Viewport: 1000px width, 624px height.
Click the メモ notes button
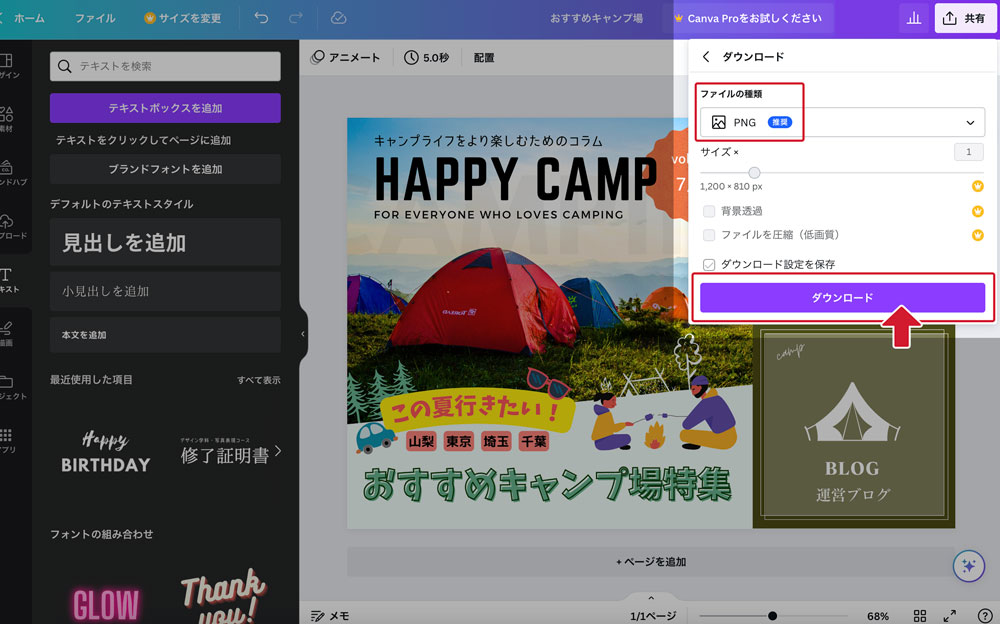pyautogui.click(x=330, y=616)
